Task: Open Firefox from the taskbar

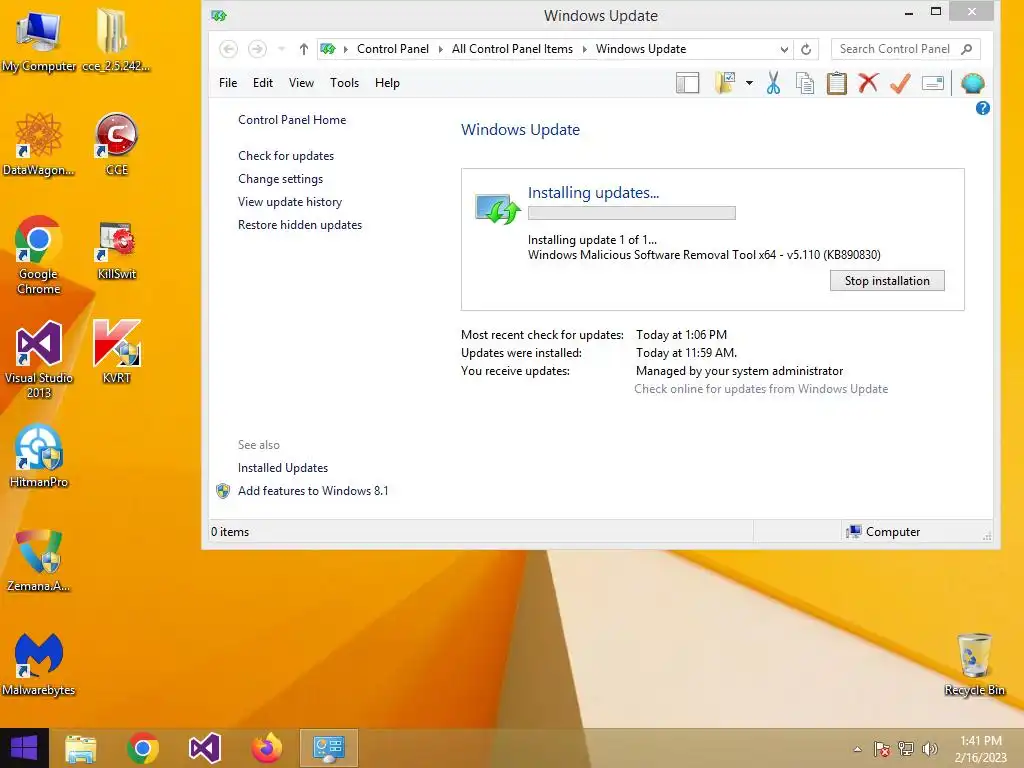Action: pyautogui.click(x=266, y=748)
